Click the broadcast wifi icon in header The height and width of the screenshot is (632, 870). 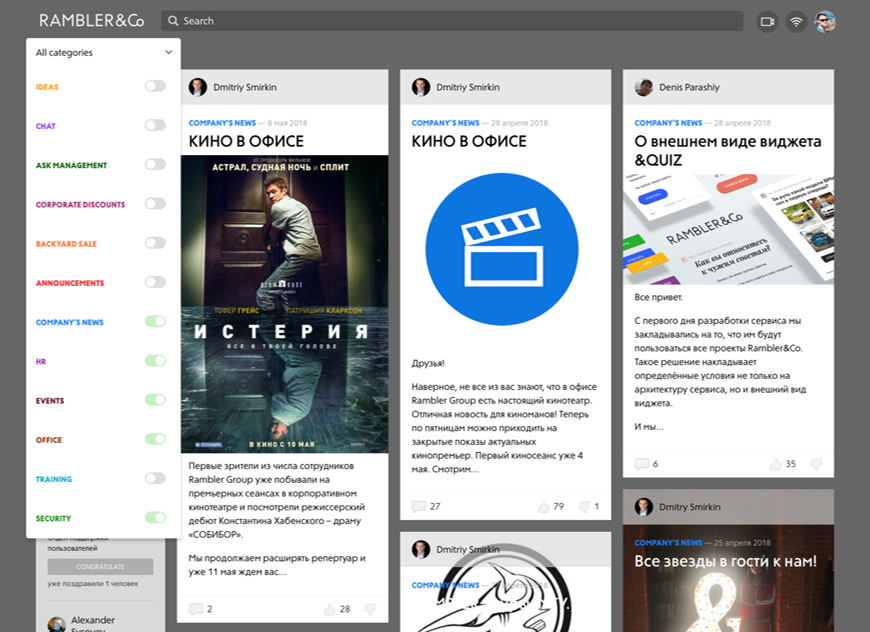tap(796, 22)
